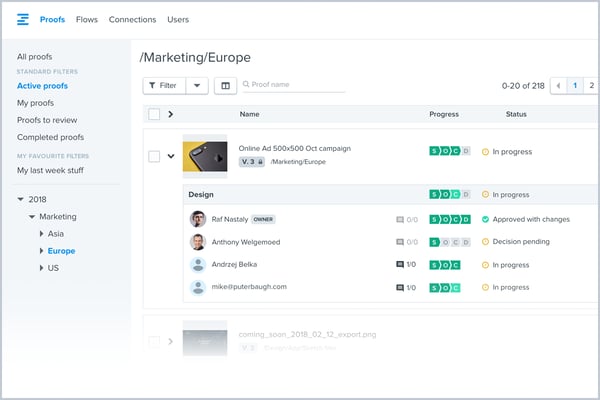Screen dimensions: 600x400
Task: Open the Filter dropdown arrow
Action: 197,86
